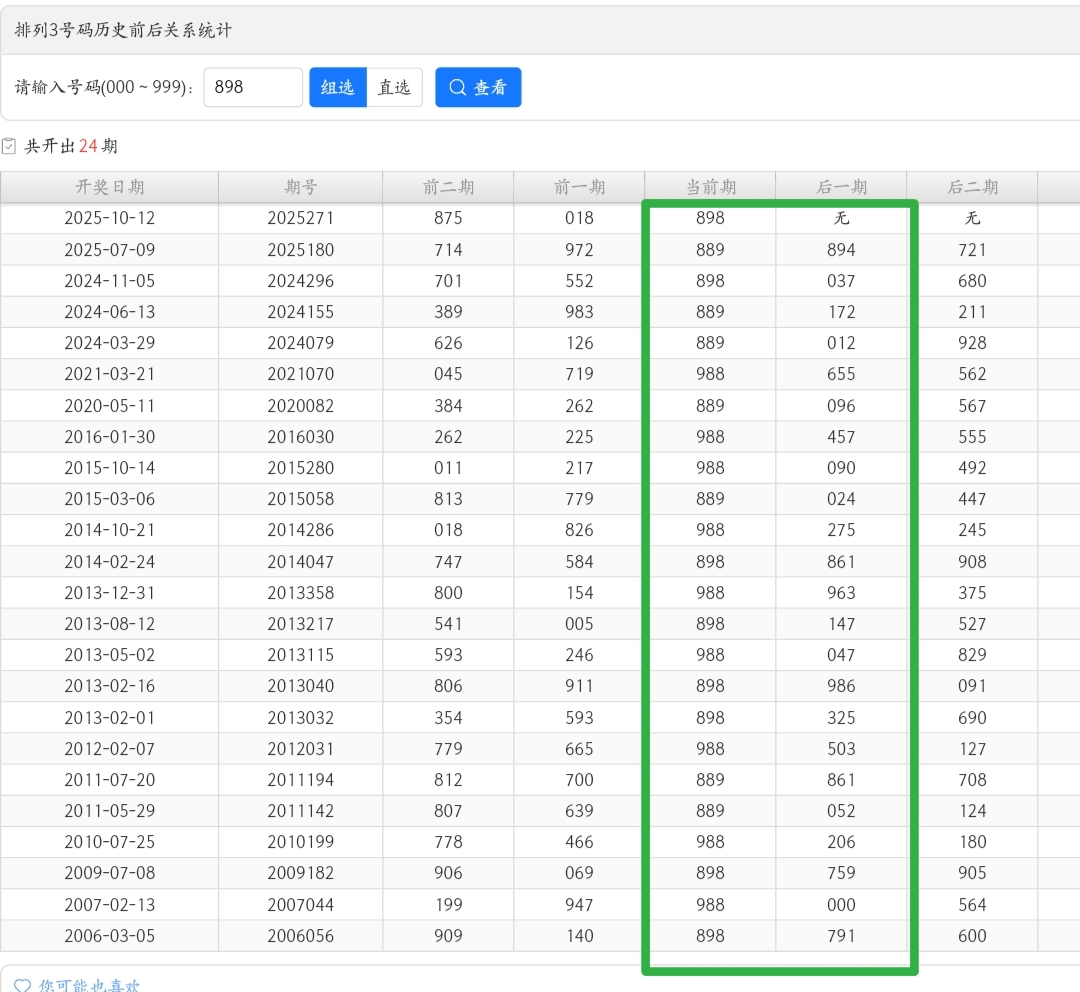
Task: Click date cell 2013-08-12
Action: [x=110, y=623]
